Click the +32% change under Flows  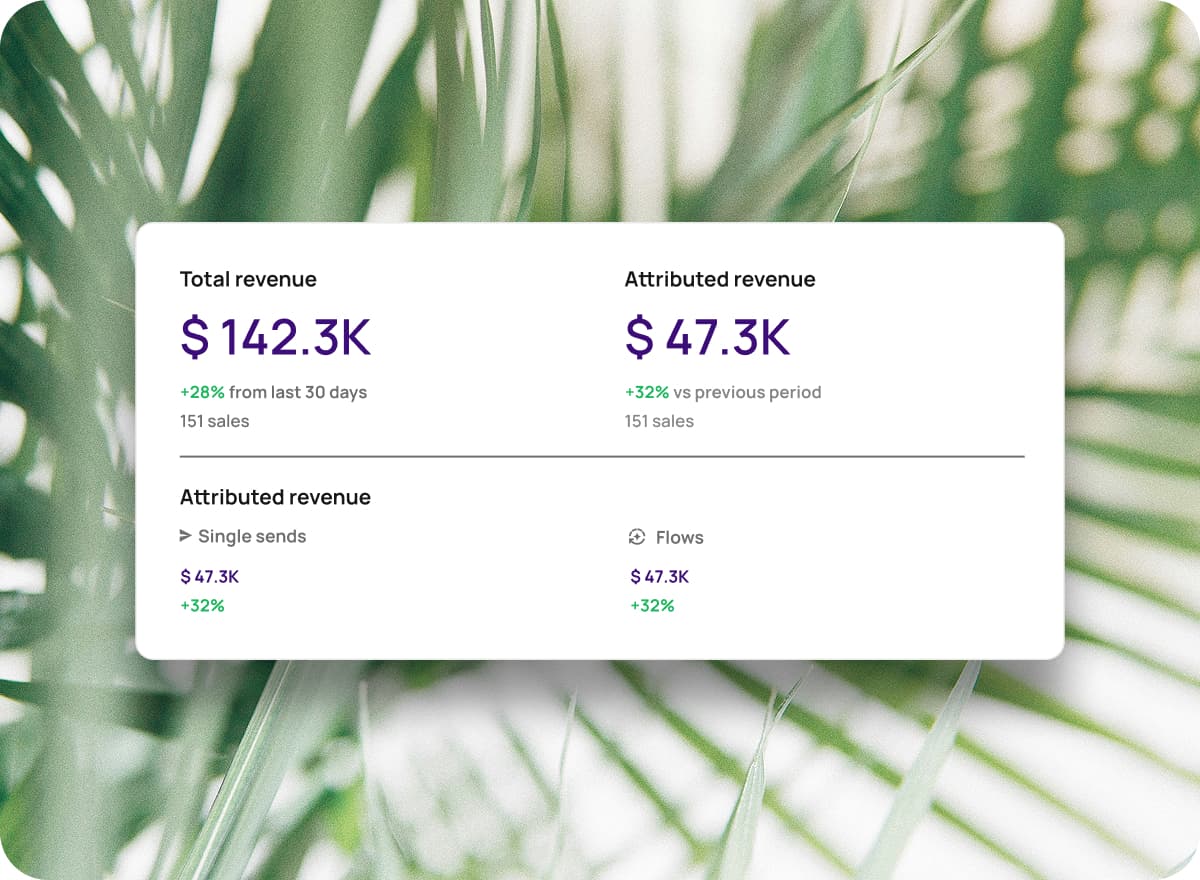652,605
